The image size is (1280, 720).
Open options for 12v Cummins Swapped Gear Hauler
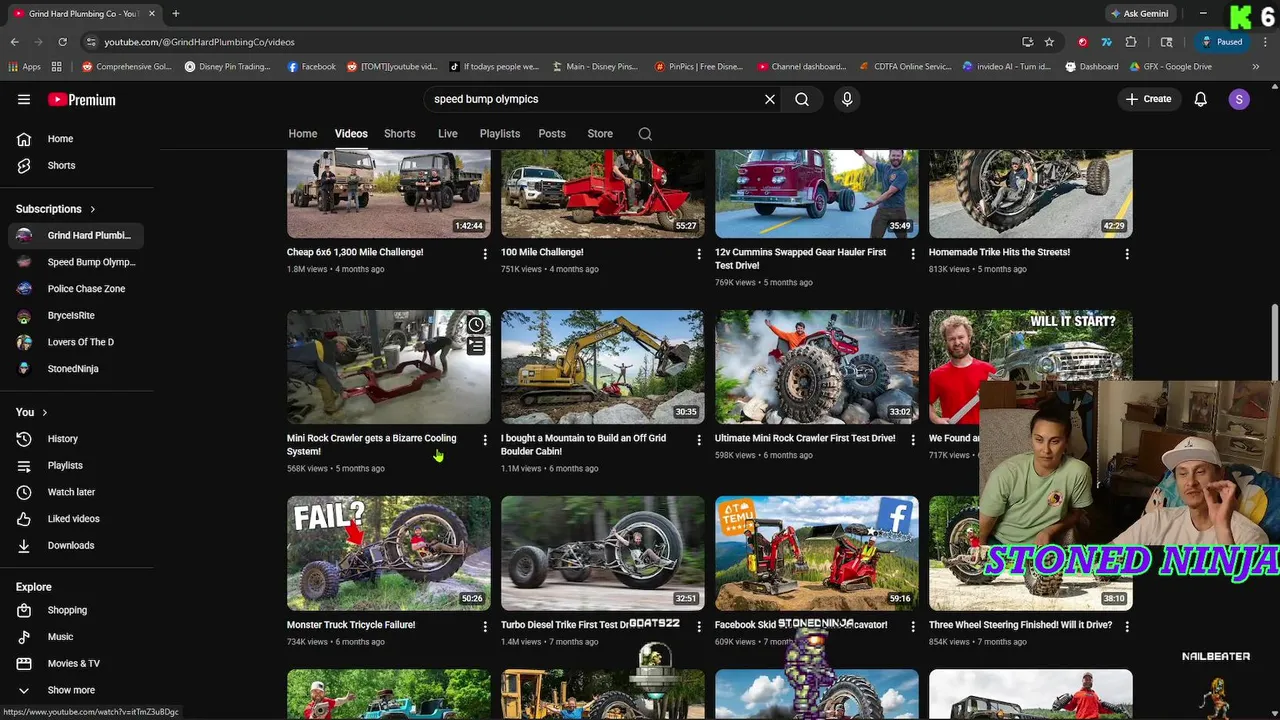click(913, 254)
